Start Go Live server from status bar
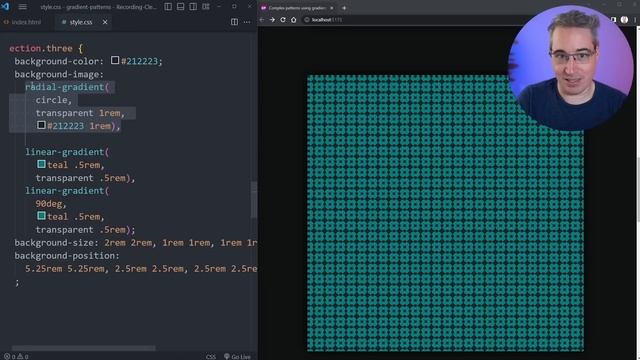Viewport: 640px width, 360px height. pos(237,356)
